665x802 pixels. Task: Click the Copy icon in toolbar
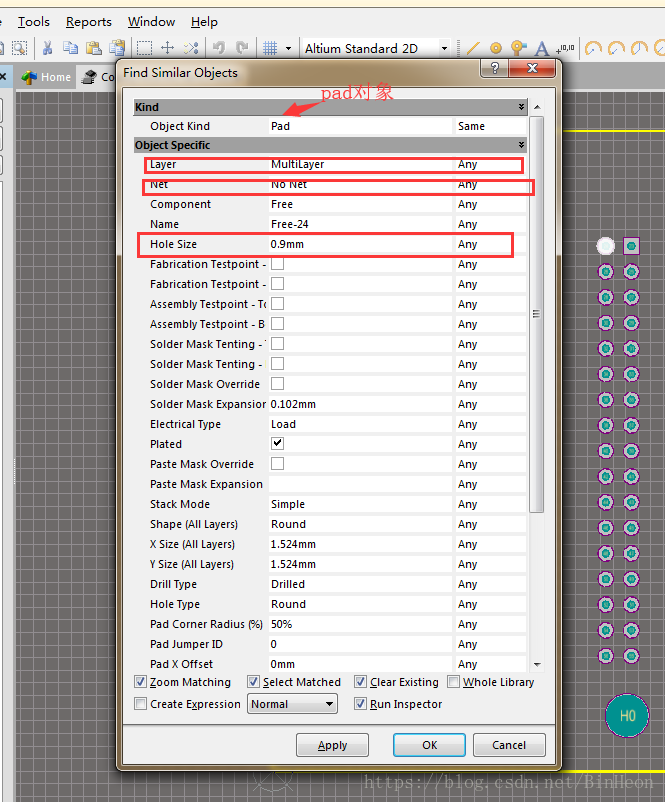pos(70,48)
